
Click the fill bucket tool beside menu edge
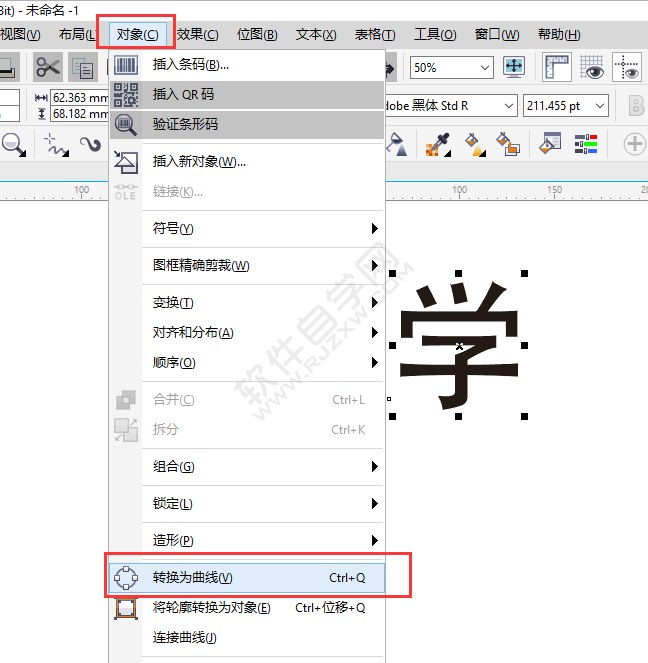point(397,144)
